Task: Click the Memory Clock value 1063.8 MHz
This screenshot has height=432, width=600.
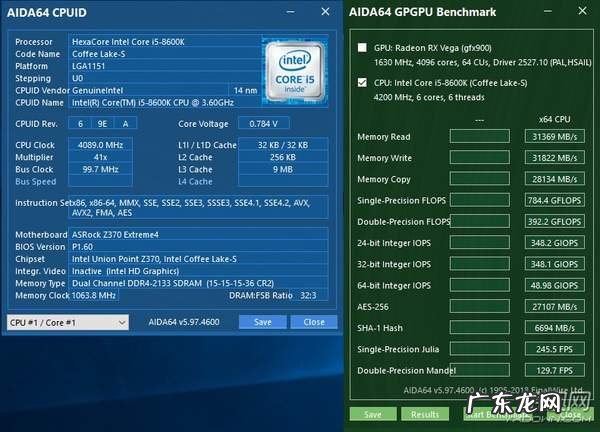Action: coord(93,295)
